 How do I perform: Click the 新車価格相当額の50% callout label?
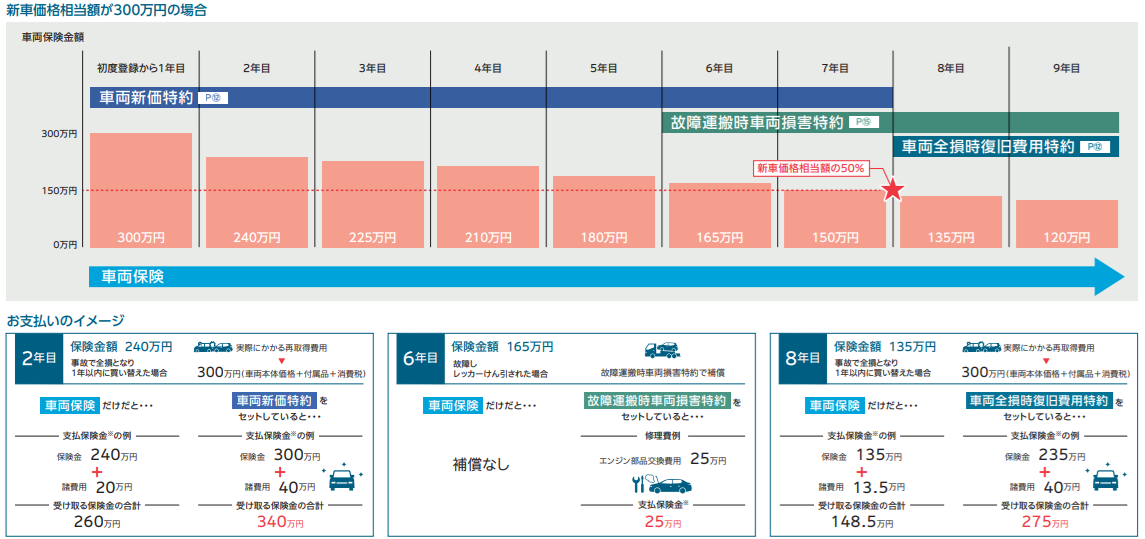point(810,168)
